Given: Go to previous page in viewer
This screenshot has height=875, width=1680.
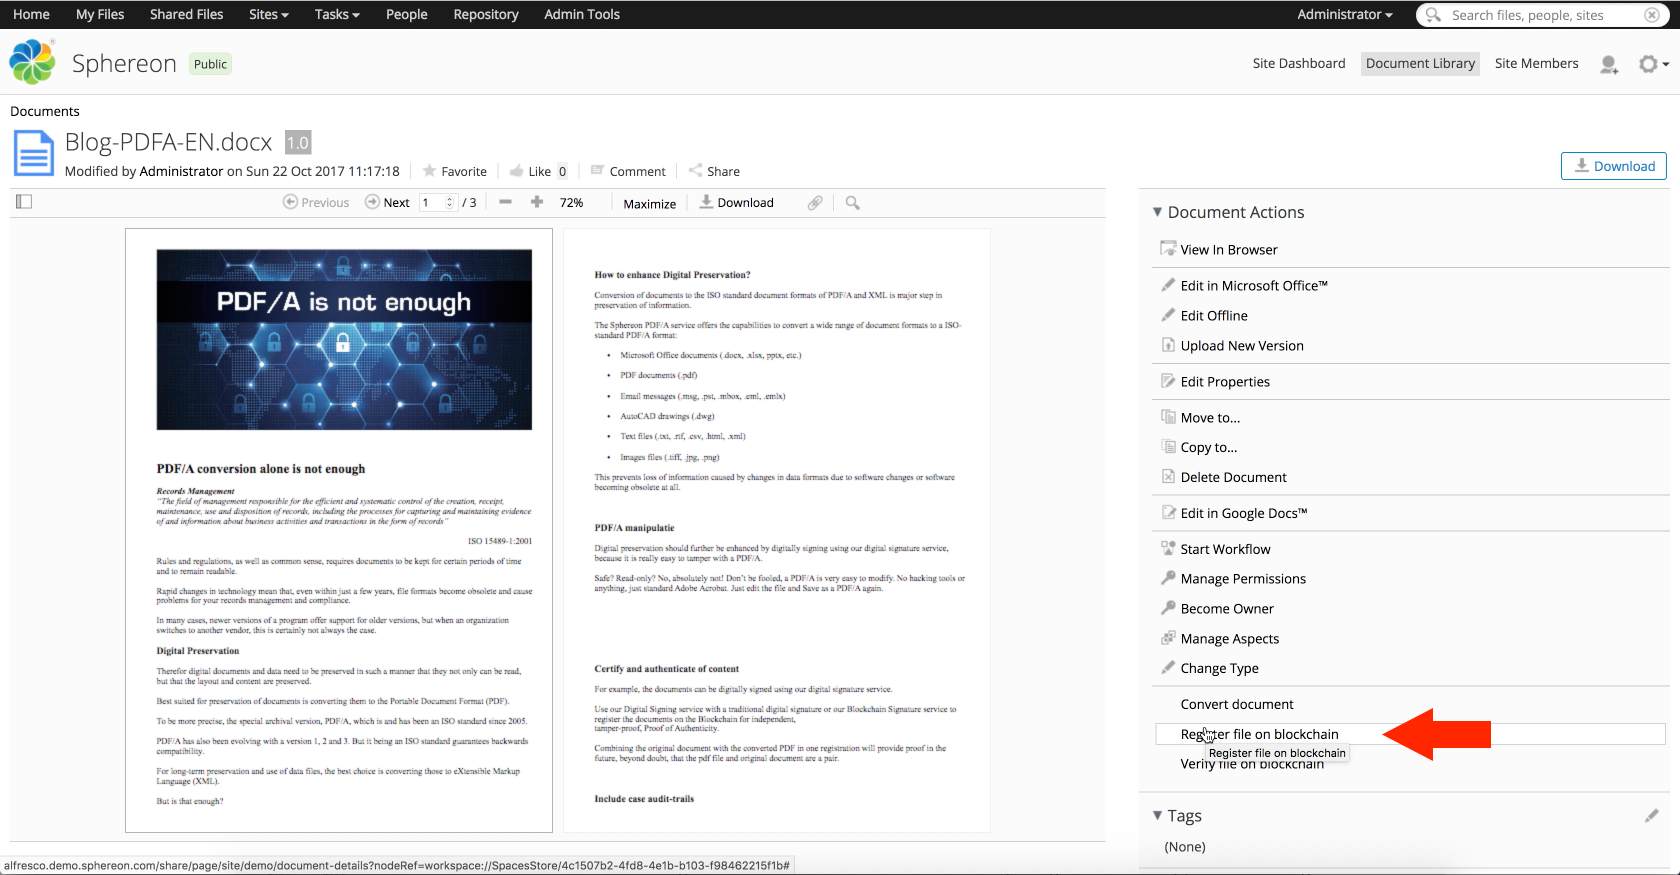Looking at the screenshot, I should (316, 202).
